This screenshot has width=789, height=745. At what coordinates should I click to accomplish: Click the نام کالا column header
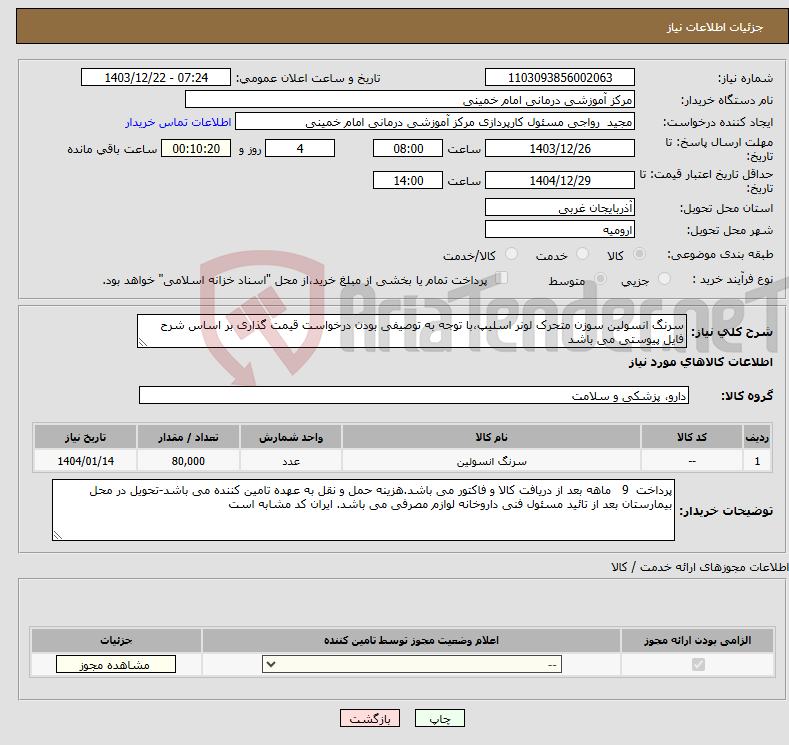click(x=492, y=437)
